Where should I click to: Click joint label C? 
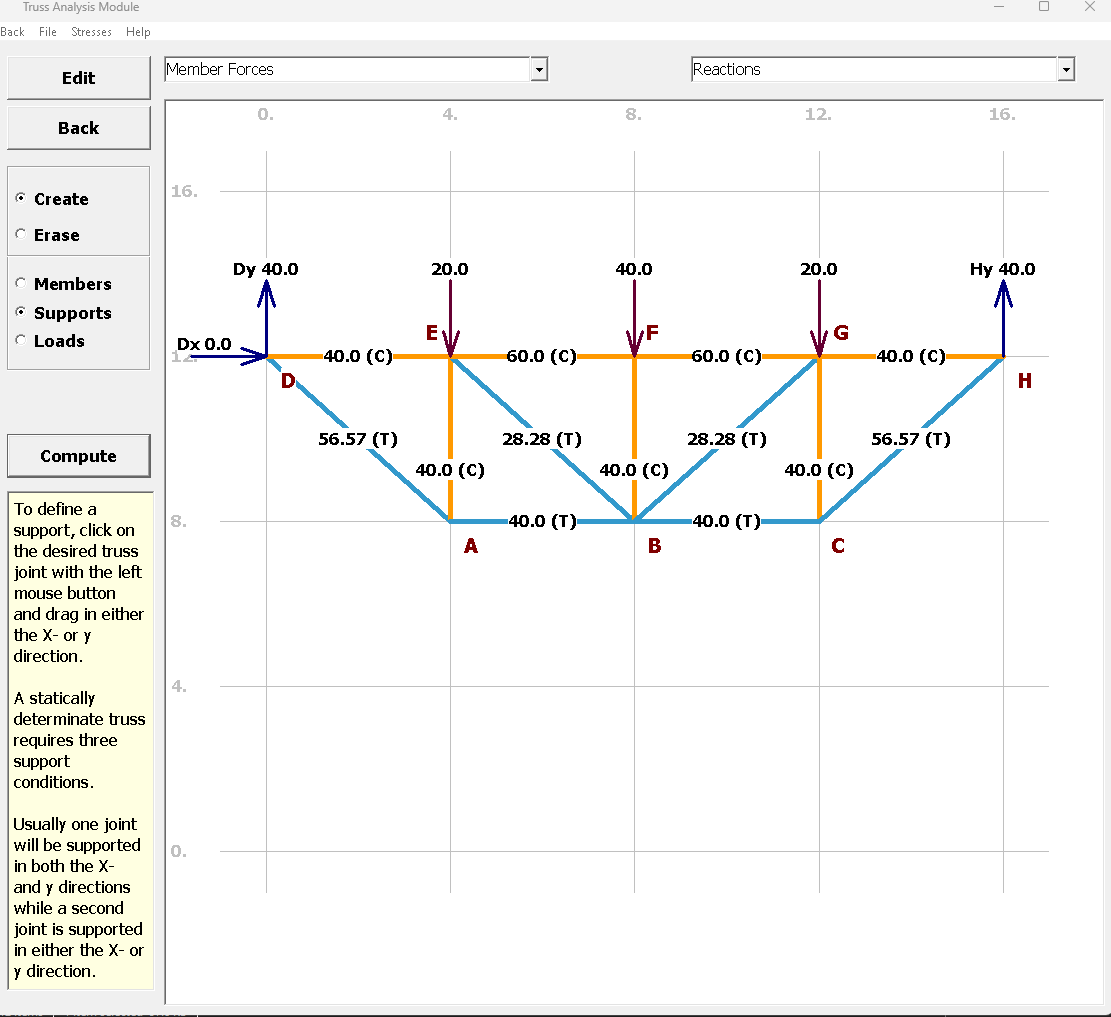838,546
